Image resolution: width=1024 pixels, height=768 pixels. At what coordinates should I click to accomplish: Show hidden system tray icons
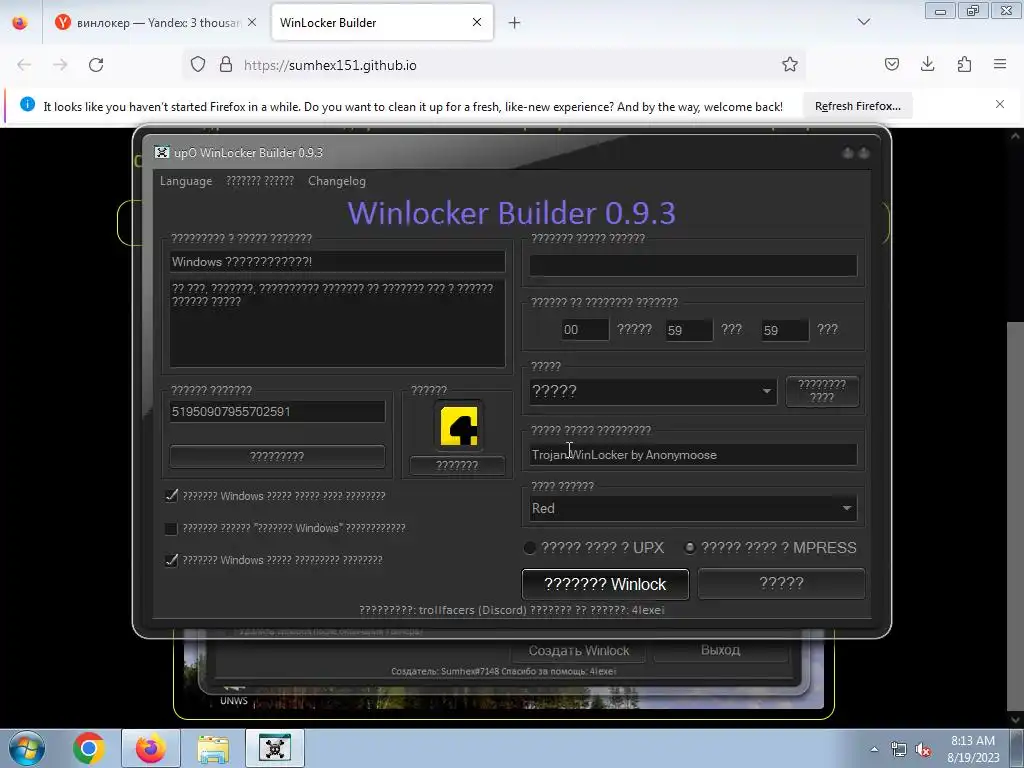coord(874,749)
